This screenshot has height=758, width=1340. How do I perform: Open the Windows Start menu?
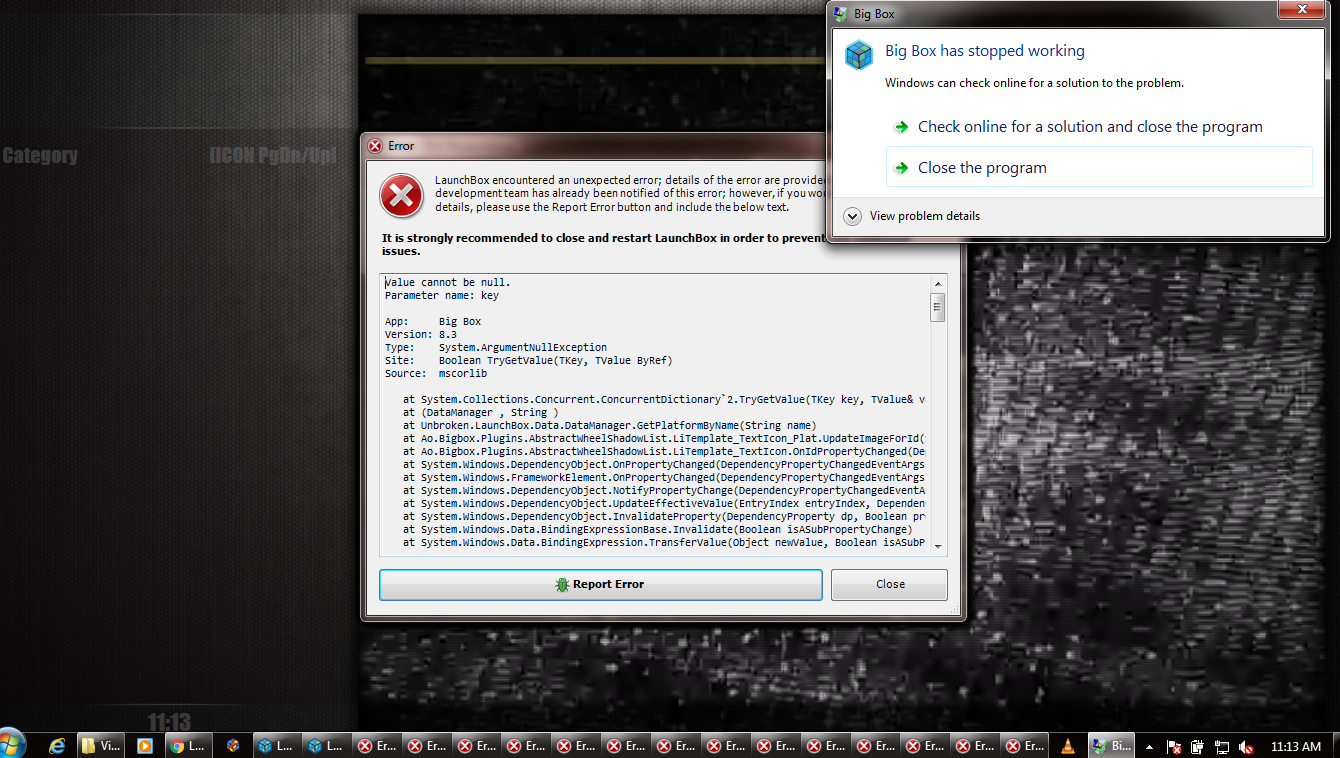13,745
